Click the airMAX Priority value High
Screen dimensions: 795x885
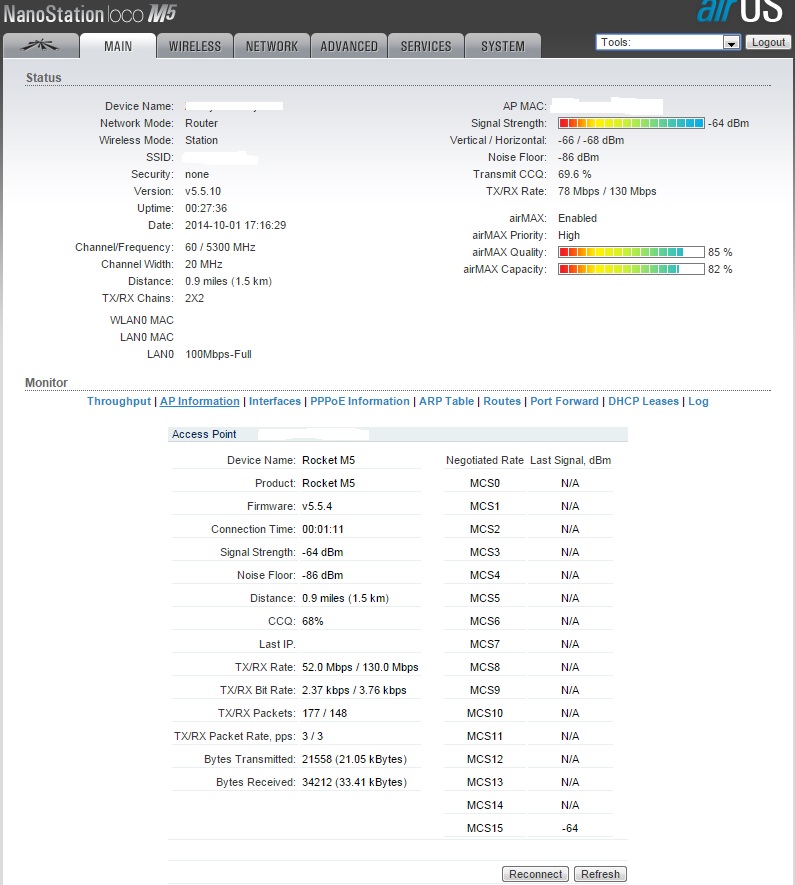pos(569,235)
